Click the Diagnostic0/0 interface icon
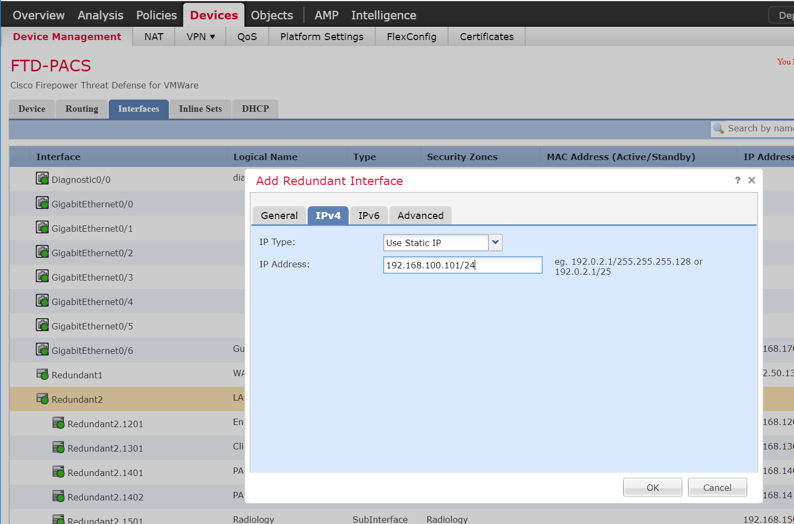This screenshot has height=524, width=794. coord(43,178)
